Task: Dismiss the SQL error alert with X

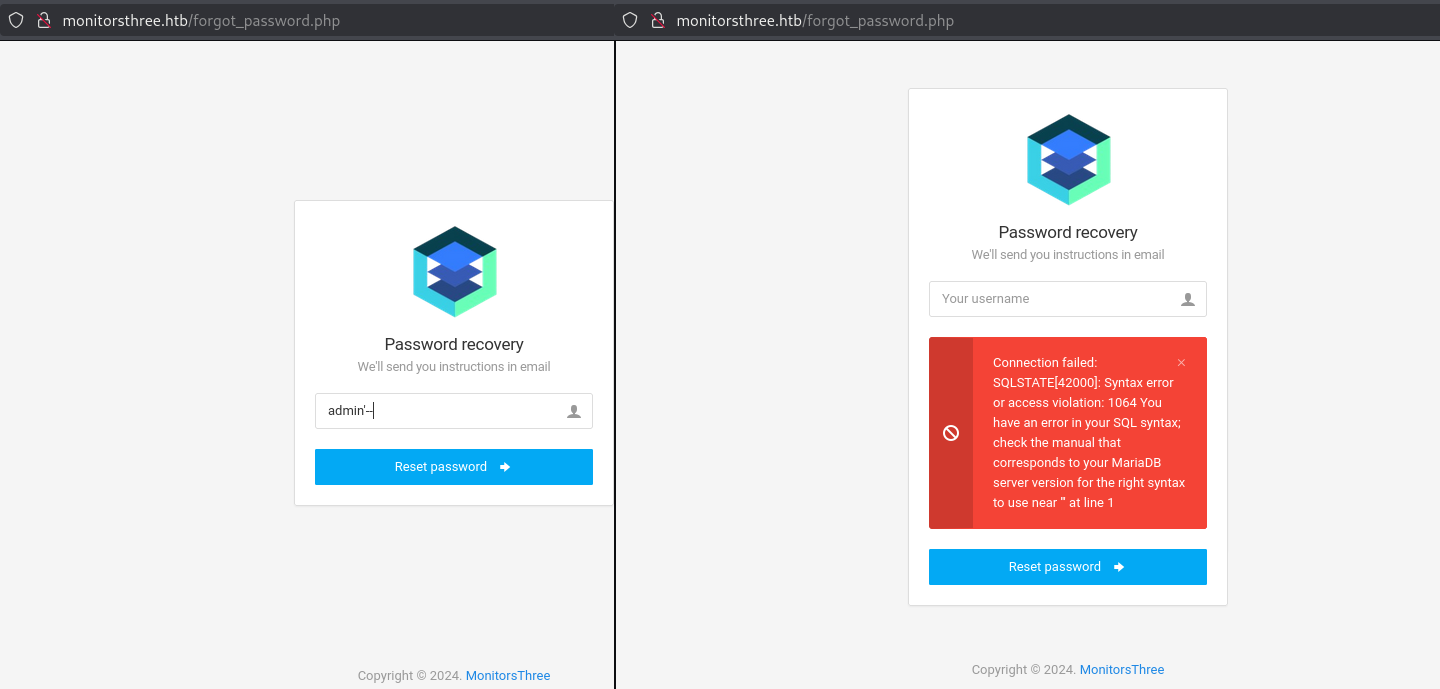Action: click(x=1181, y=363)
